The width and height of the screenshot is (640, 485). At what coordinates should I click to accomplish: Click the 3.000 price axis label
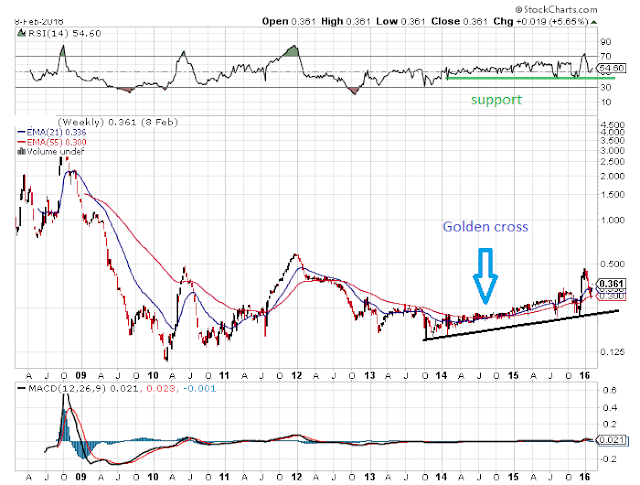[613, 151]
